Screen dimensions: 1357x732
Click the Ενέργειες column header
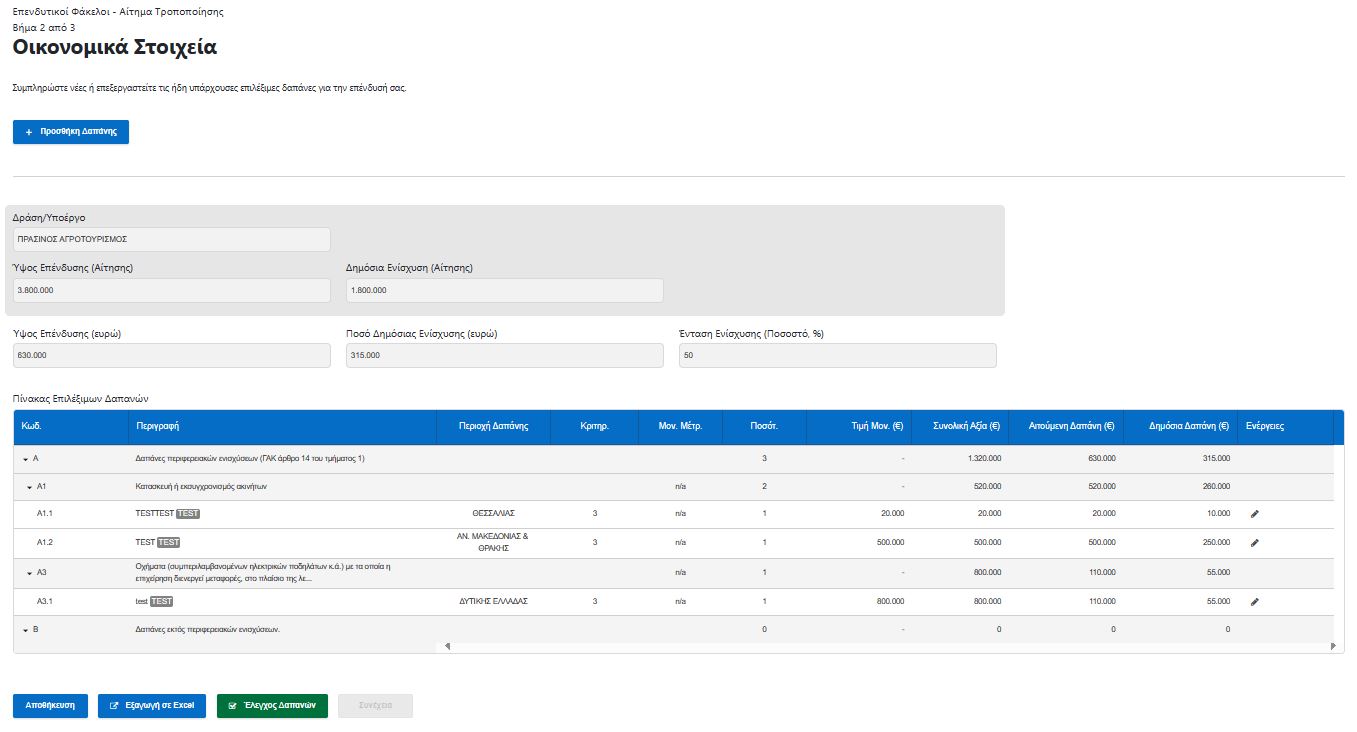pyautogui.click(x=1285, y=426)
